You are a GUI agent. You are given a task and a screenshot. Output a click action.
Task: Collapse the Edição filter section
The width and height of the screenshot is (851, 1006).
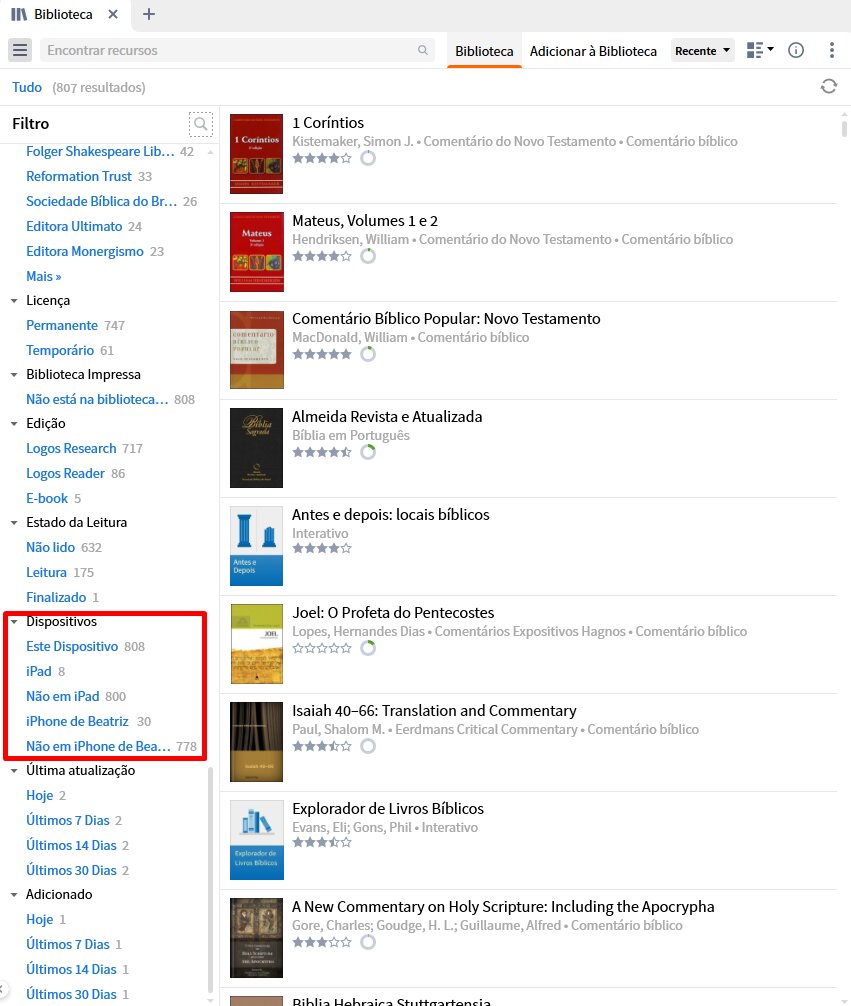(x=14, y=424)
